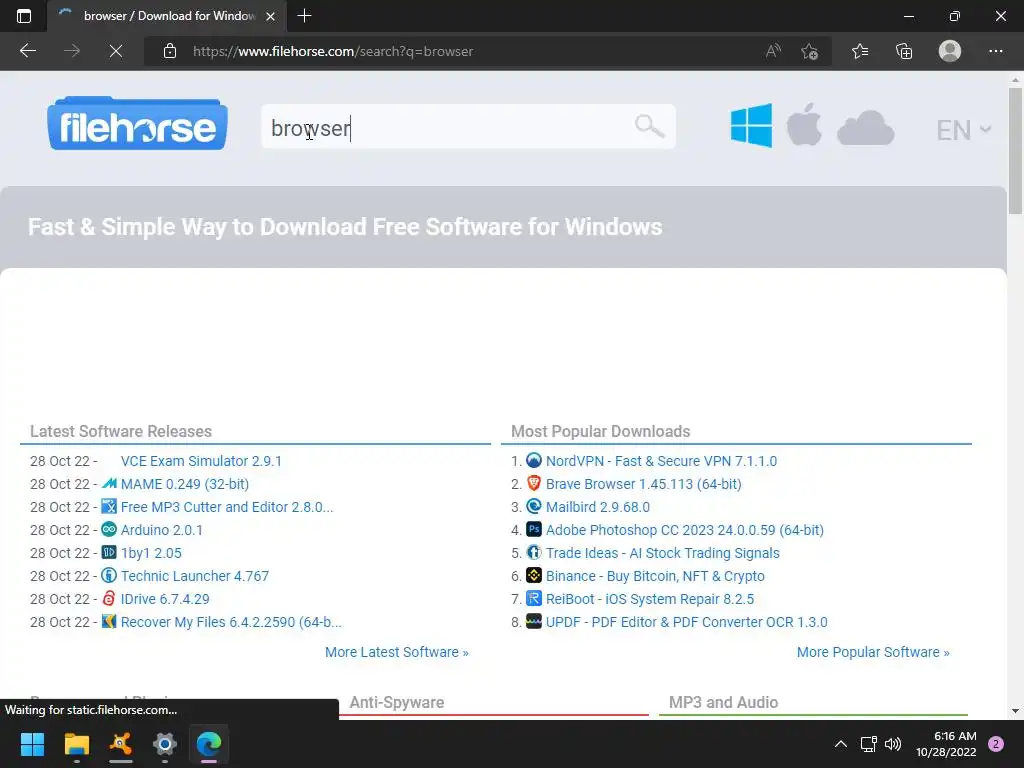Click the address bar URL
The height and width of the screenshot is (768, 1024).
point(333,51)
